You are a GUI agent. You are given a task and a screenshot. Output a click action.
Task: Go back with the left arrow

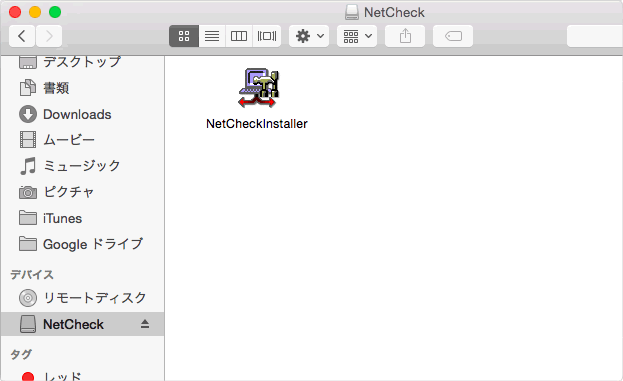pos(22,36)
